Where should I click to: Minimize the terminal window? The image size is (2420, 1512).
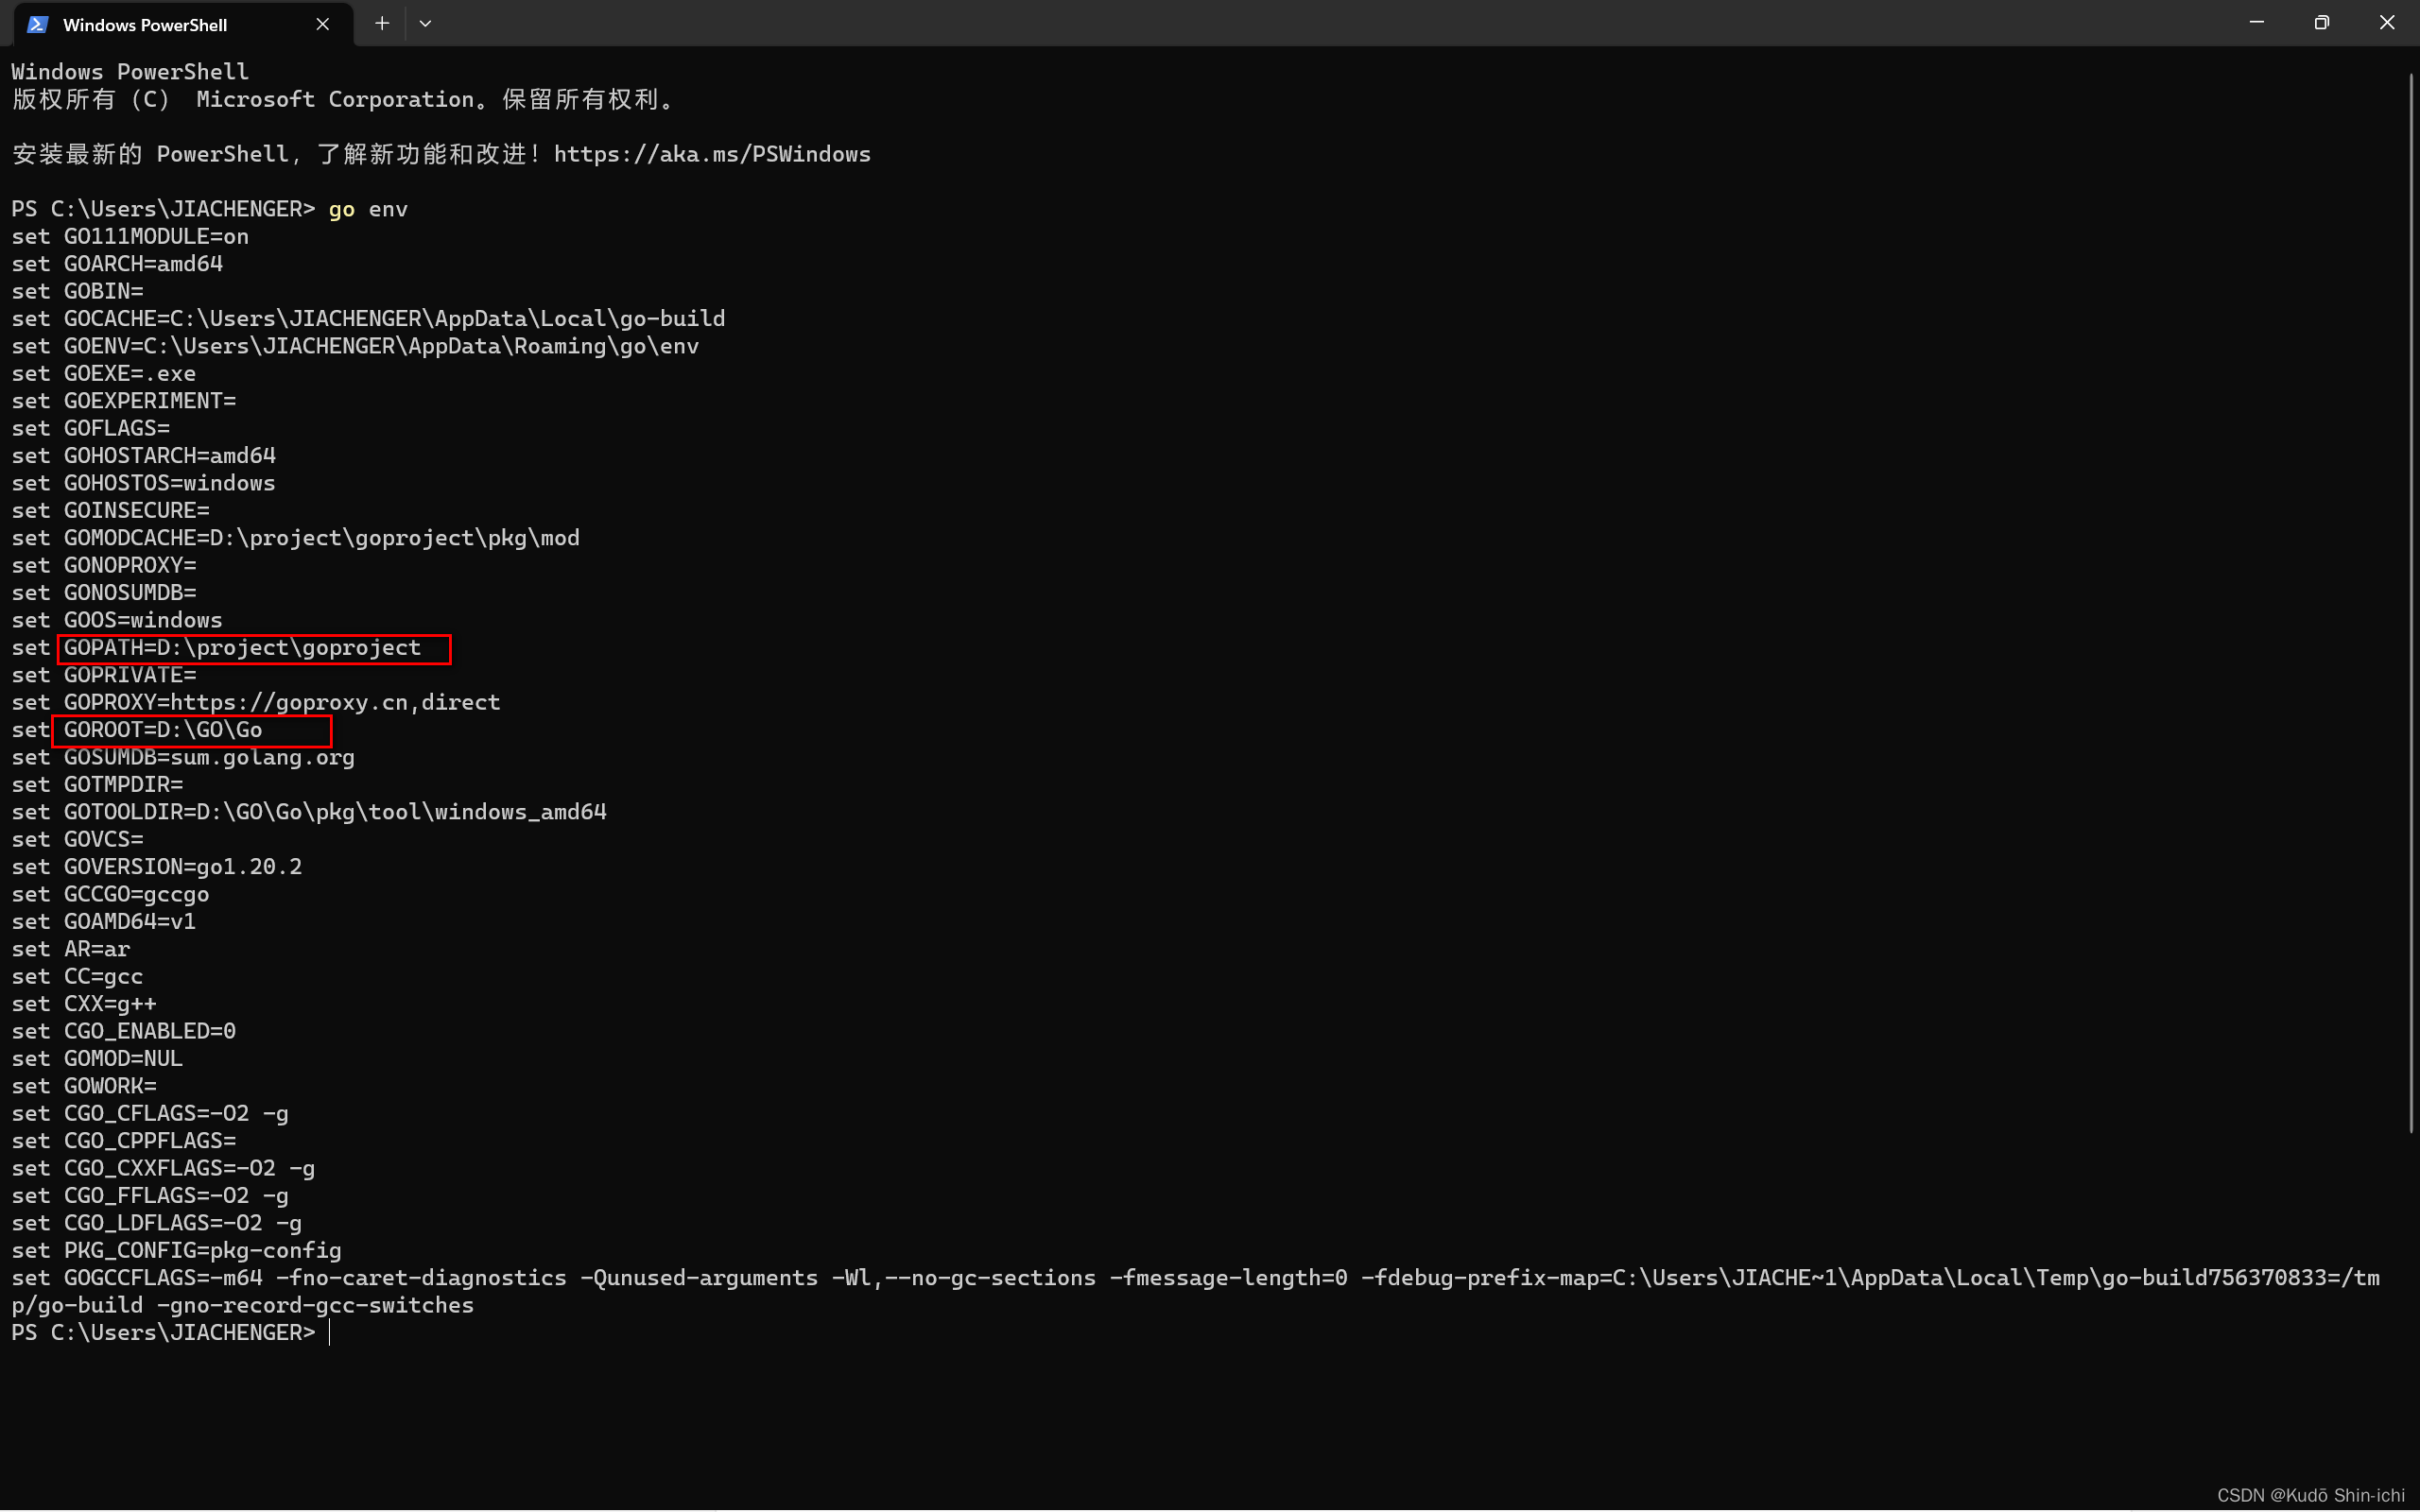2256,23
